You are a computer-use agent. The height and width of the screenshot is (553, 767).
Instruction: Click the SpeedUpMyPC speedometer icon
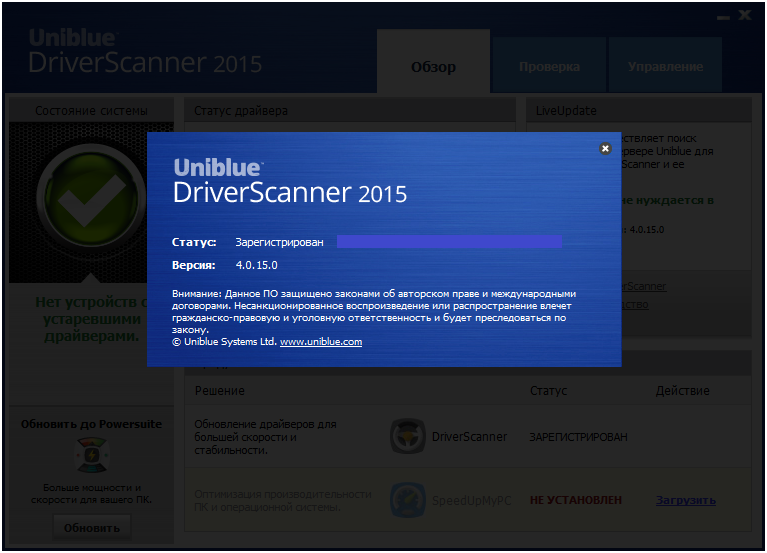click(407, 500)
